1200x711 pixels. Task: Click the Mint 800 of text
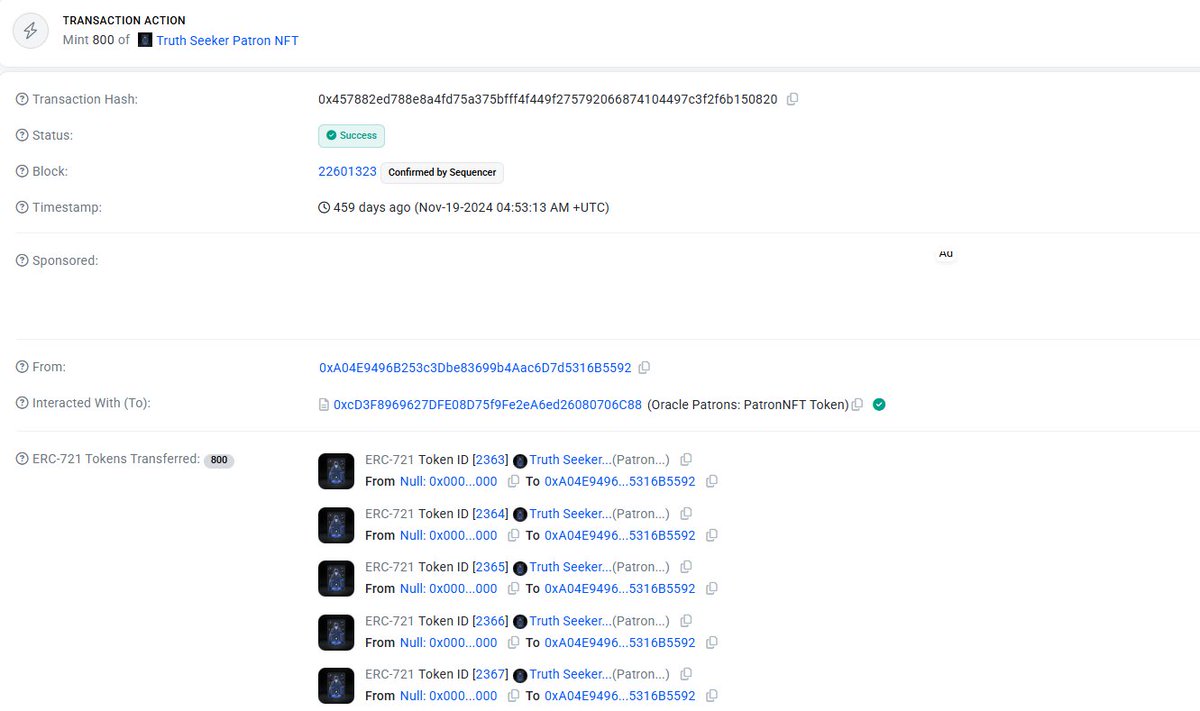click(96, 40)
